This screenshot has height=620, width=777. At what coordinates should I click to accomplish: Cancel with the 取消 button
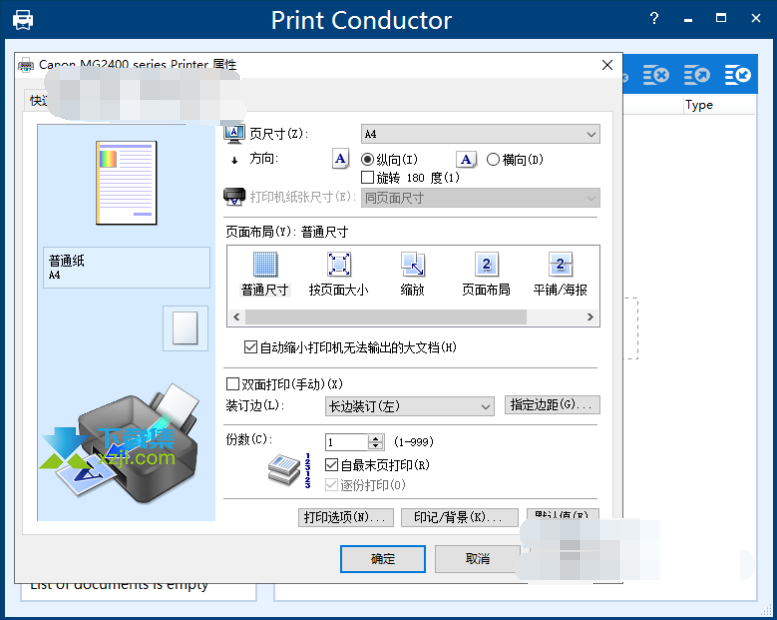478,559
